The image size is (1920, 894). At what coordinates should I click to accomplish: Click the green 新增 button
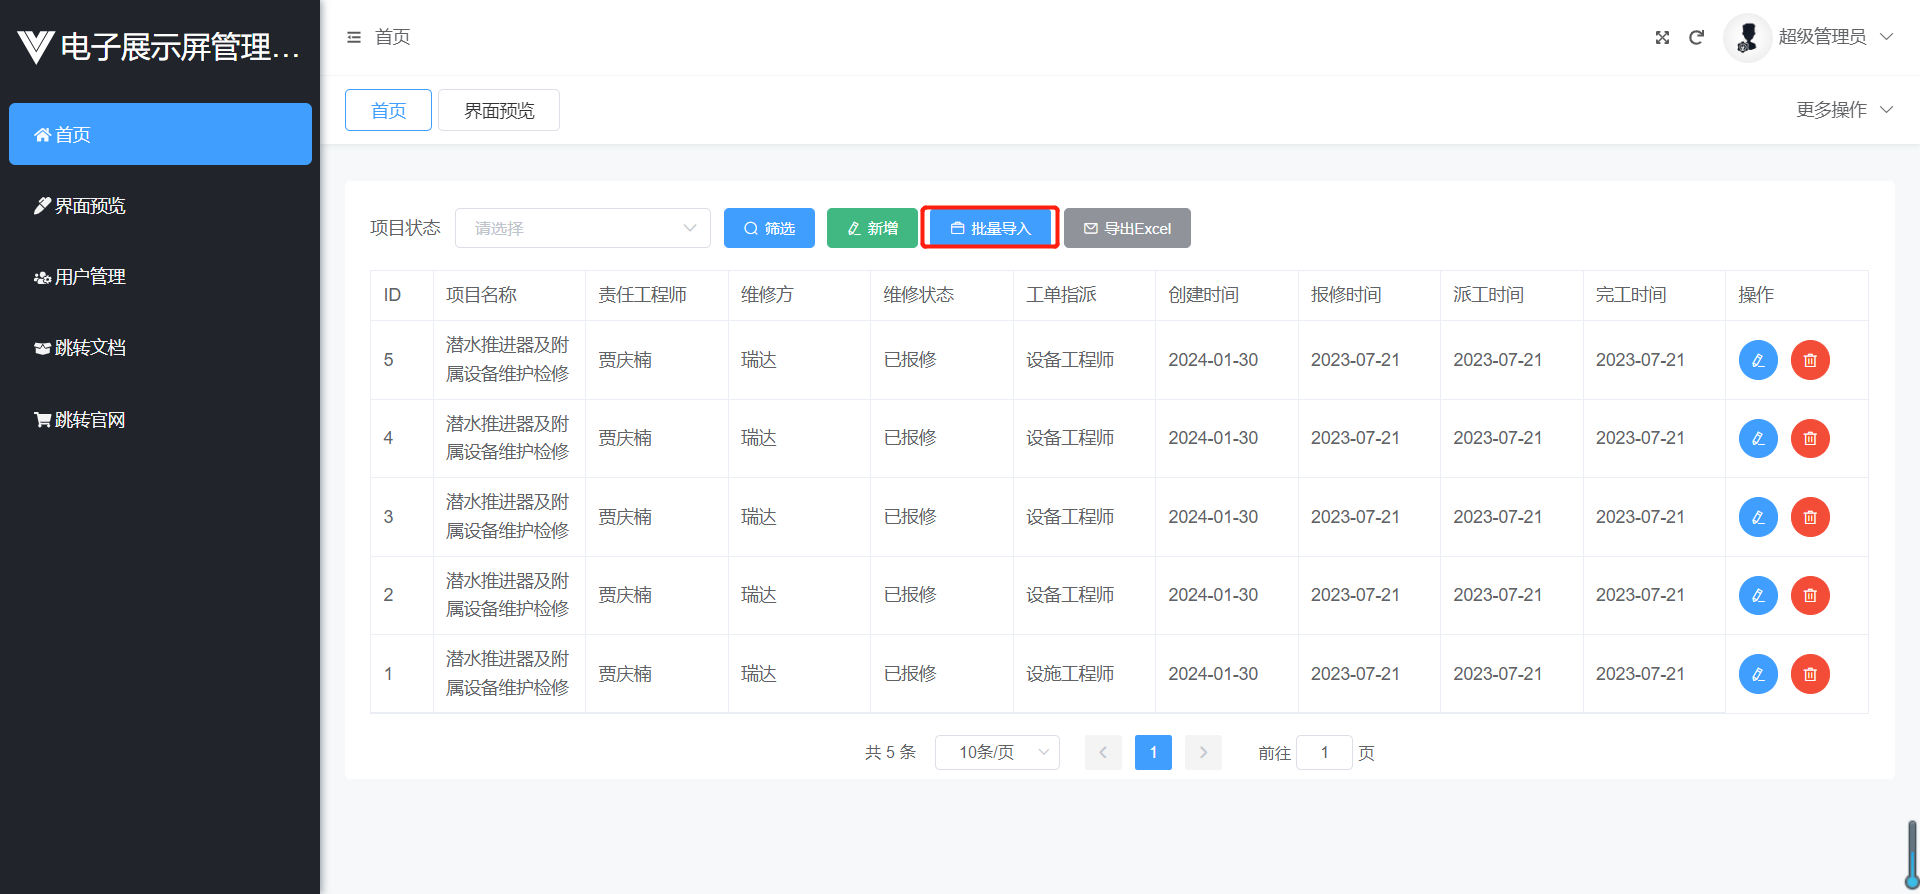click(871, 228)
